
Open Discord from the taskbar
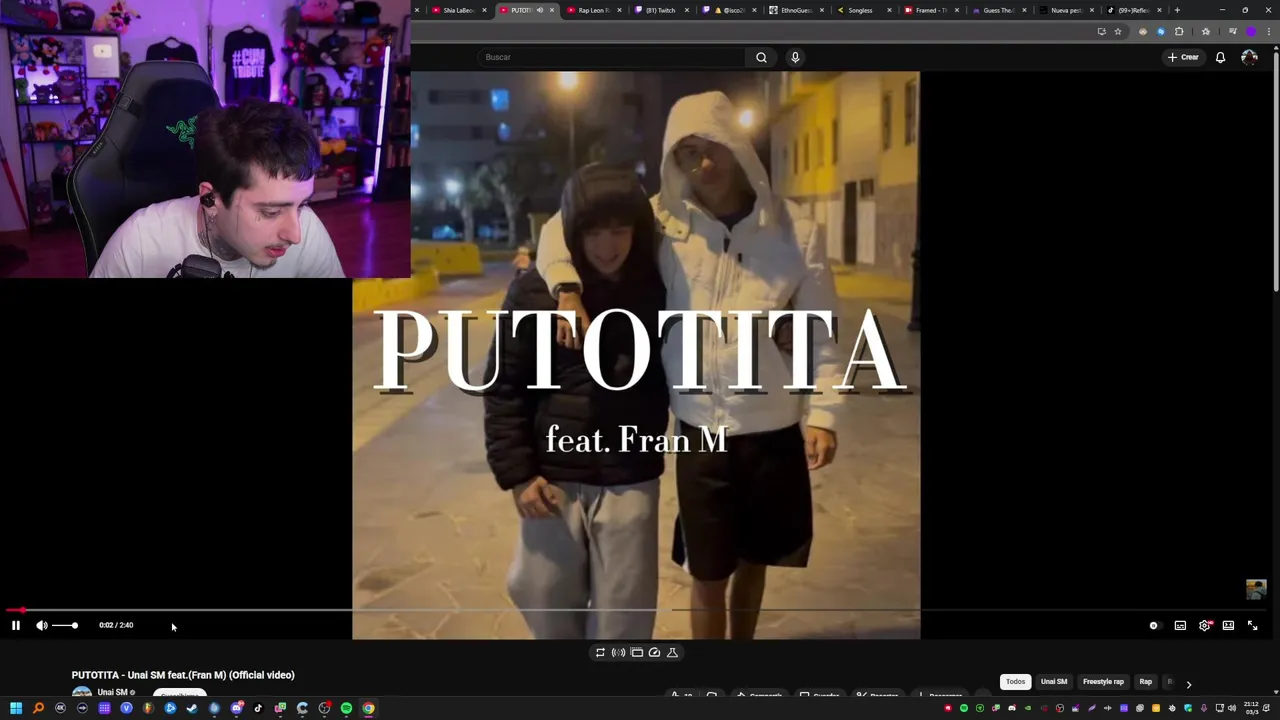[236, 708]
